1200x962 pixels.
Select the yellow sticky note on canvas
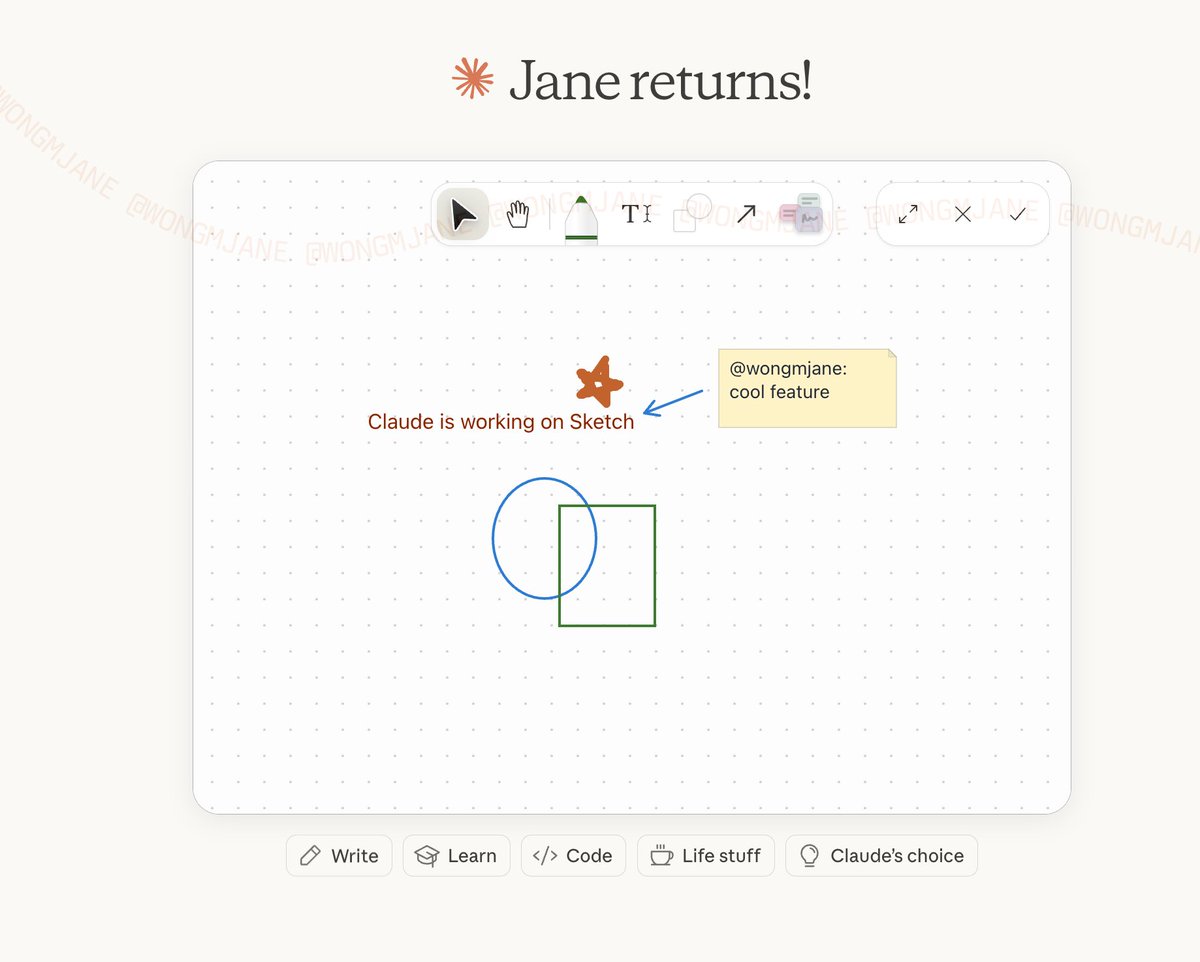[x=807, y=388]
